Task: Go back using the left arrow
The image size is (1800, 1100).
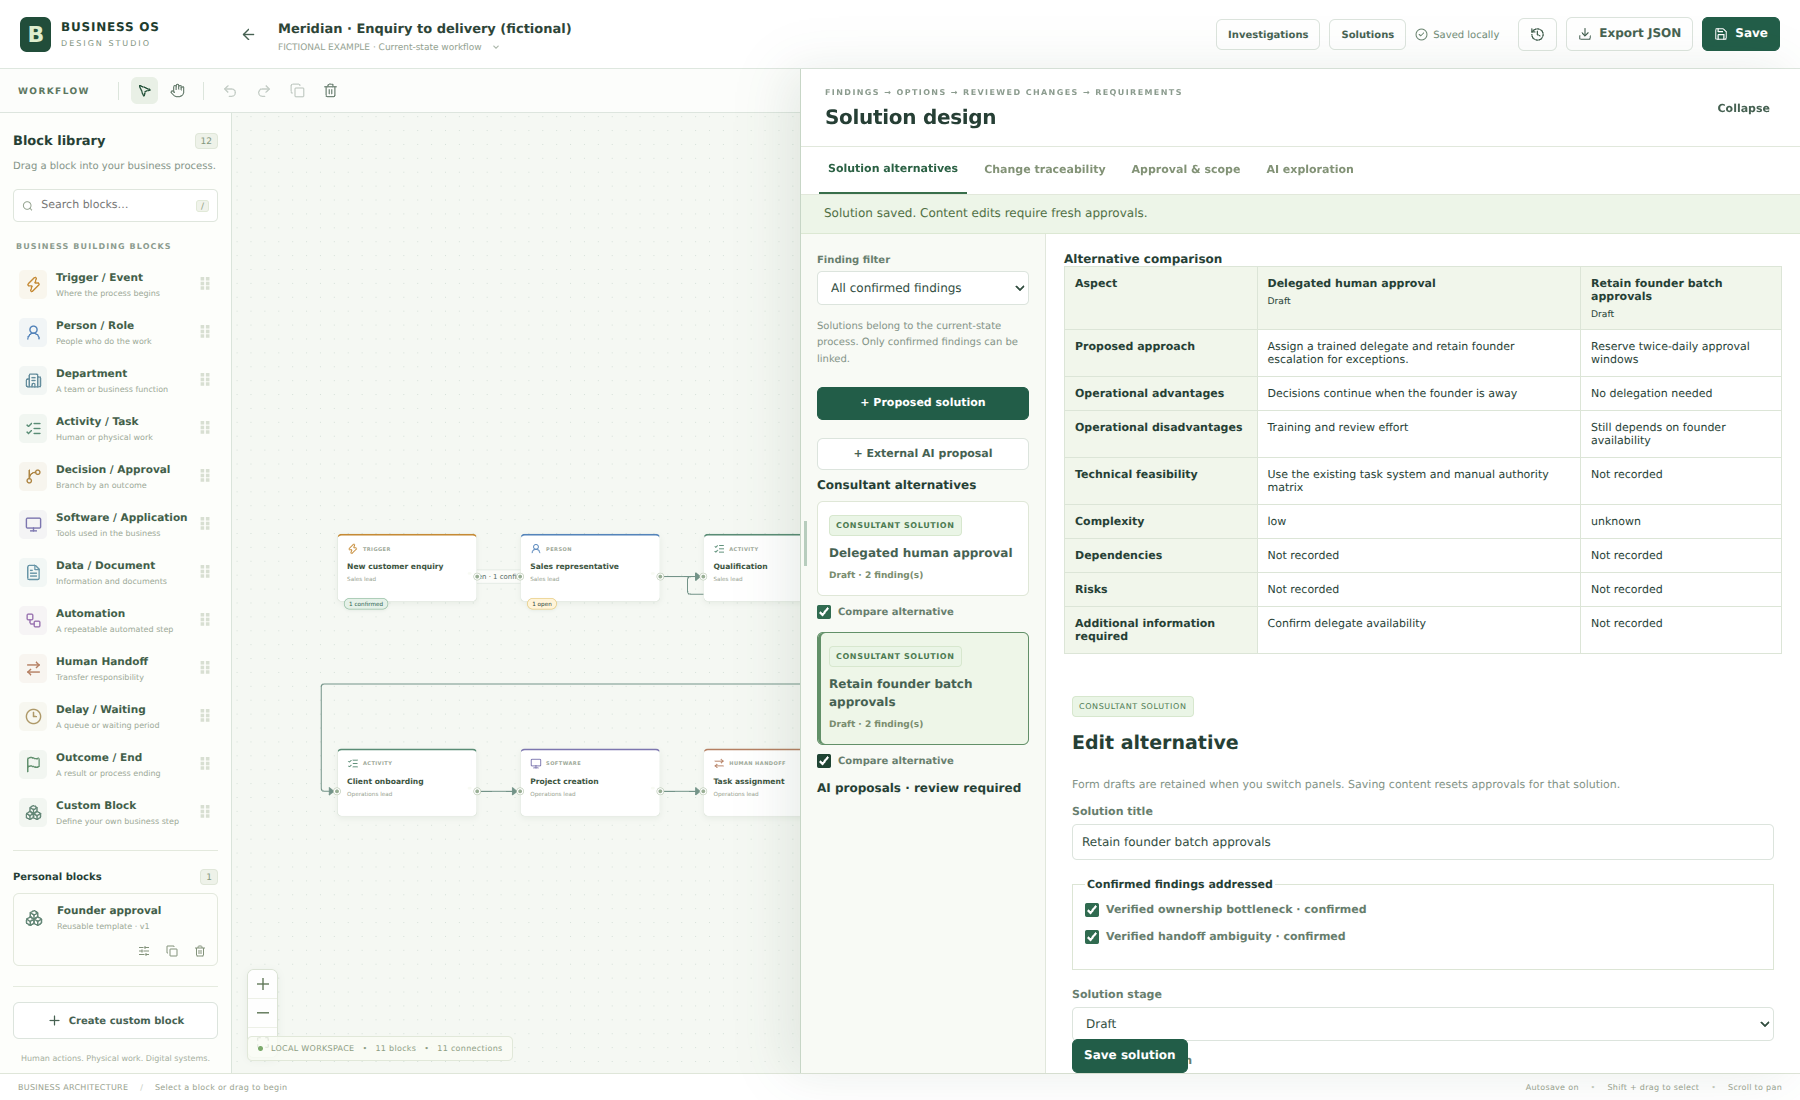Action: pos(248,35)
